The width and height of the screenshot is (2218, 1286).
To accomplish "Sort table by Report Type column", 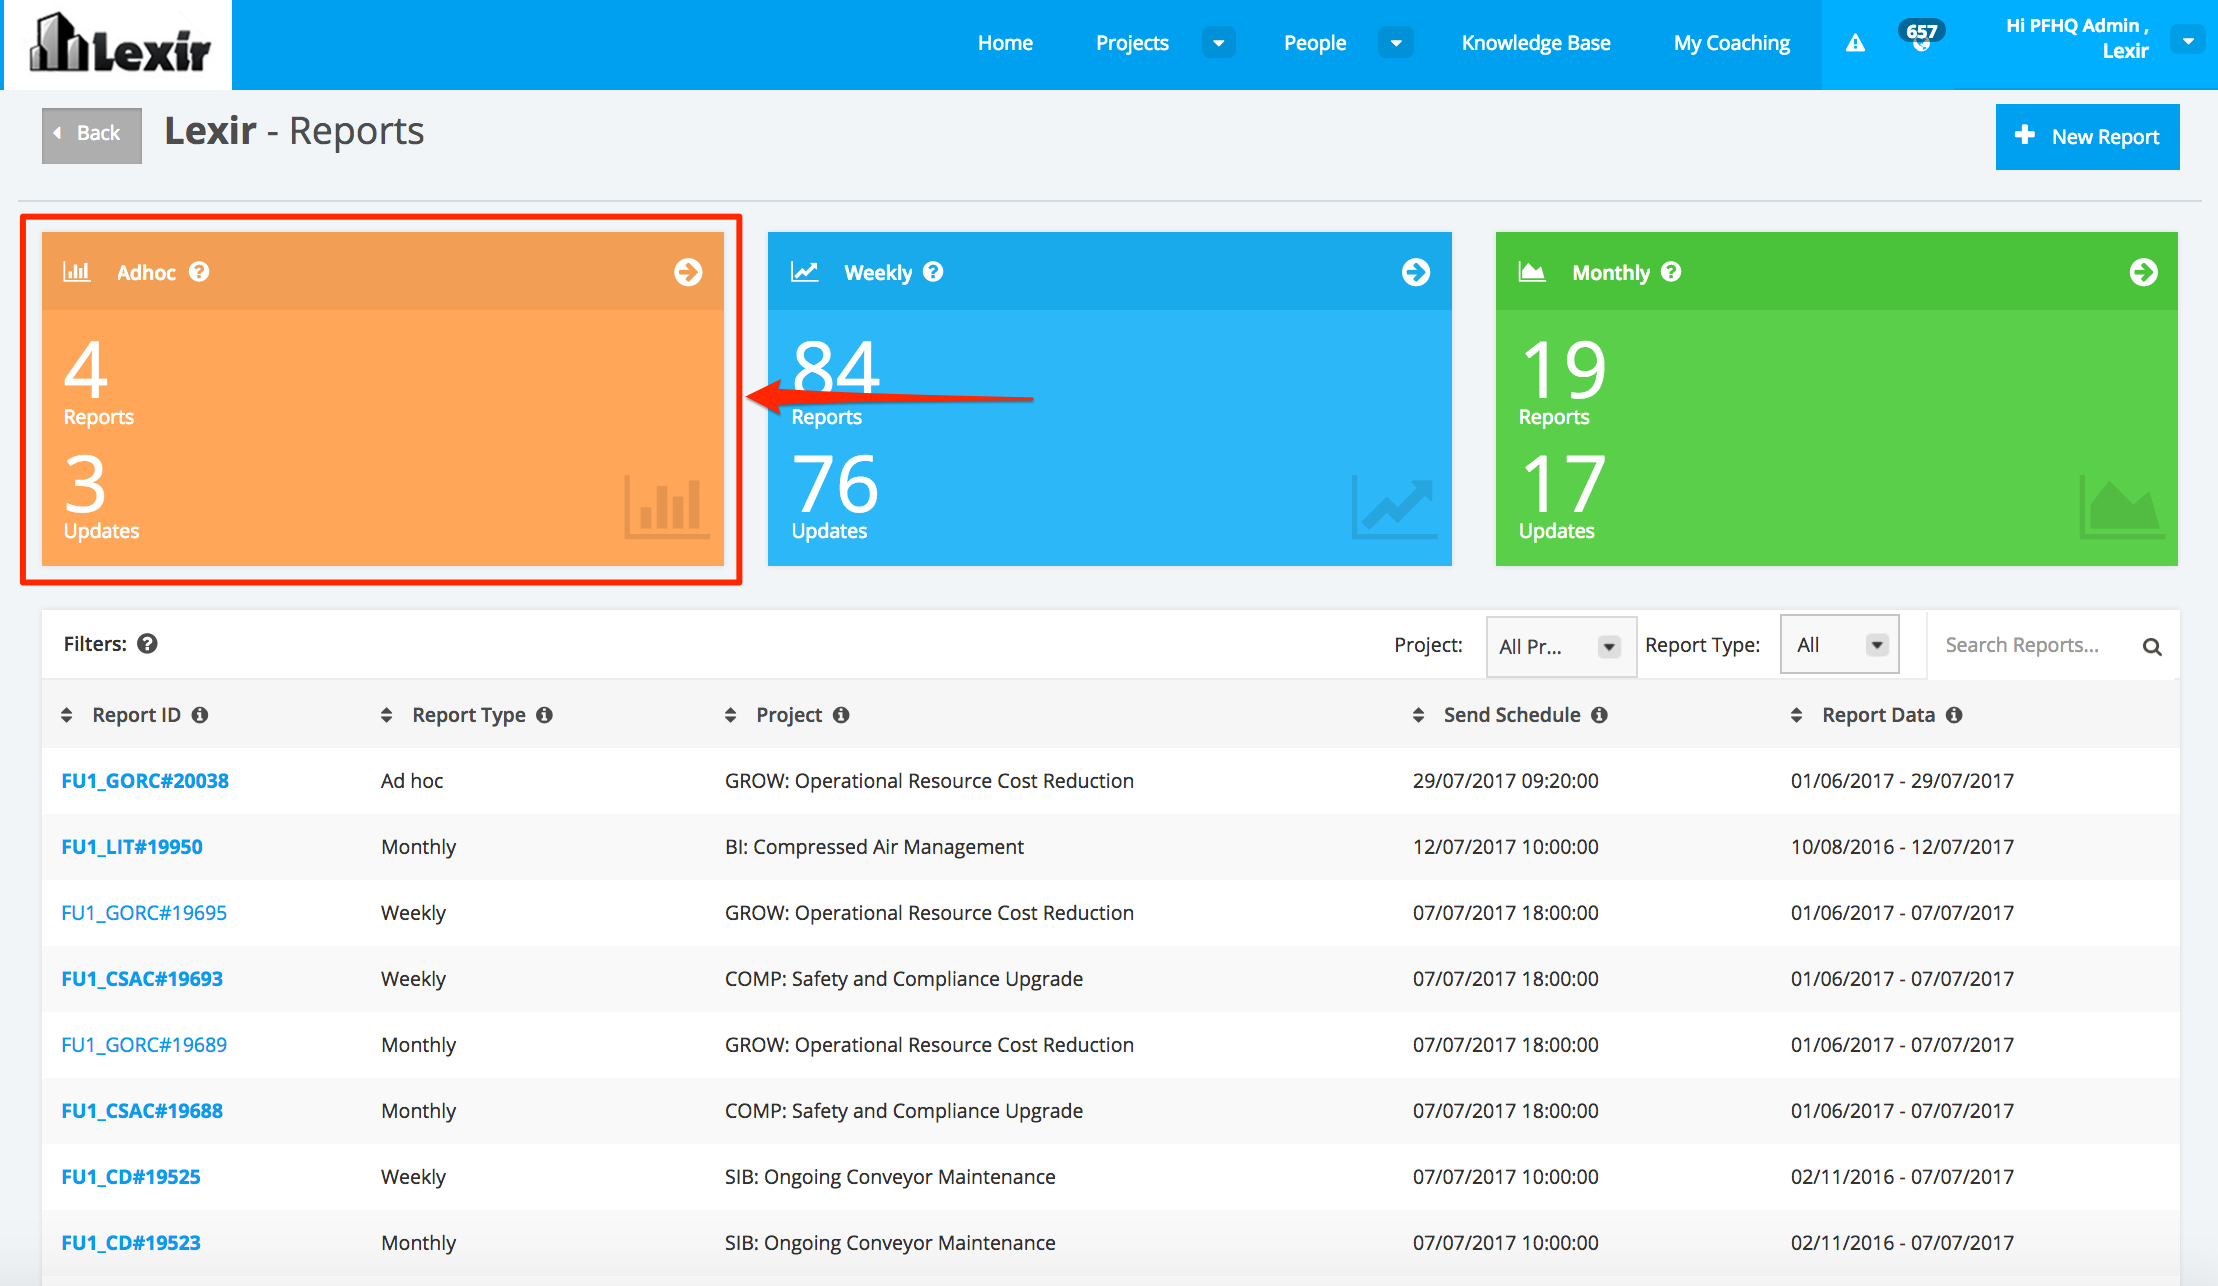I will [387, 715].
